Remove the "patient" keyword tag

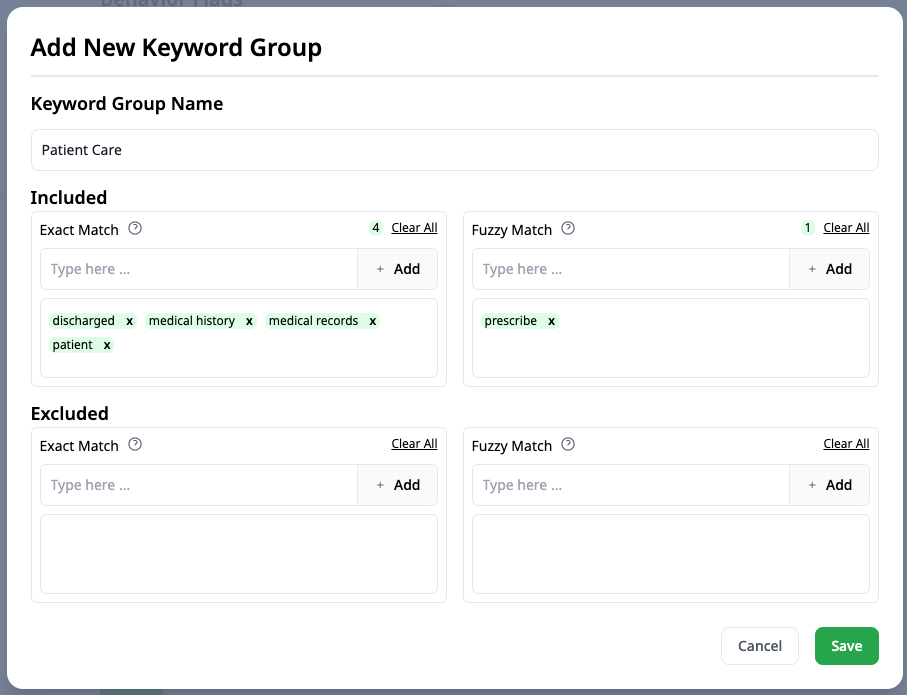pos(107,344)
